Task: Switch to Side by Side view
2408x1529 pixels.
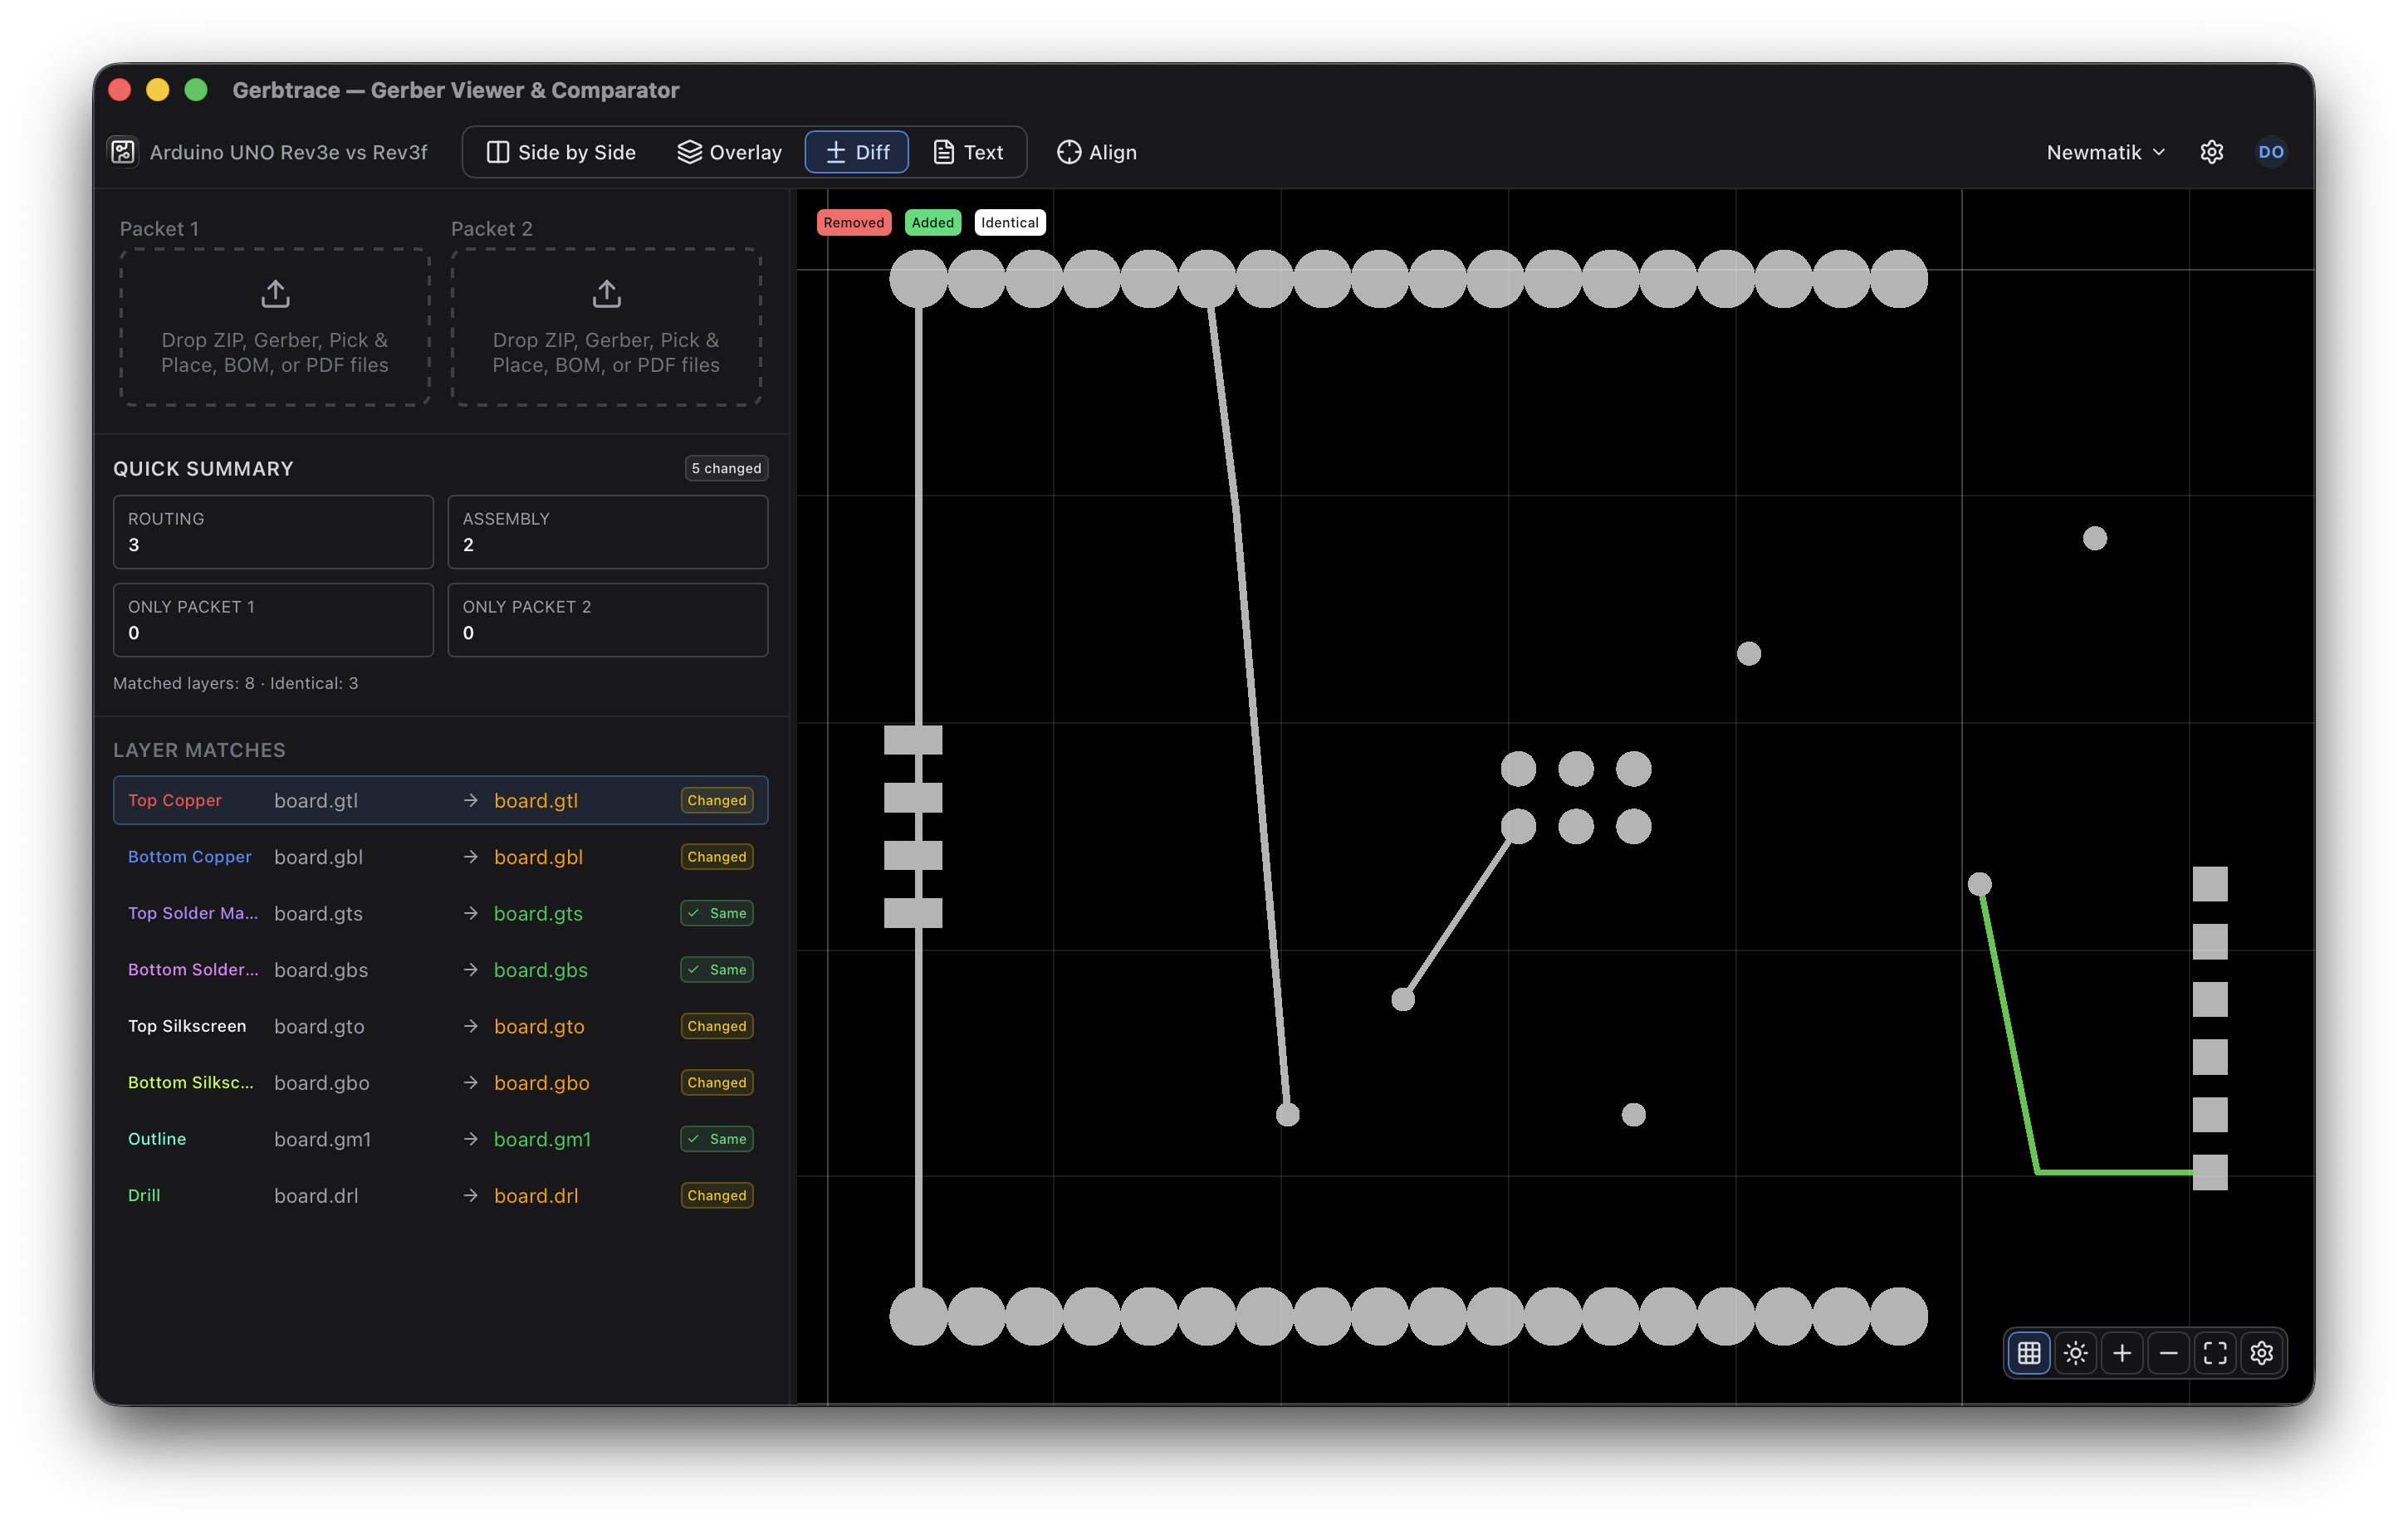Action: (561, 152)
